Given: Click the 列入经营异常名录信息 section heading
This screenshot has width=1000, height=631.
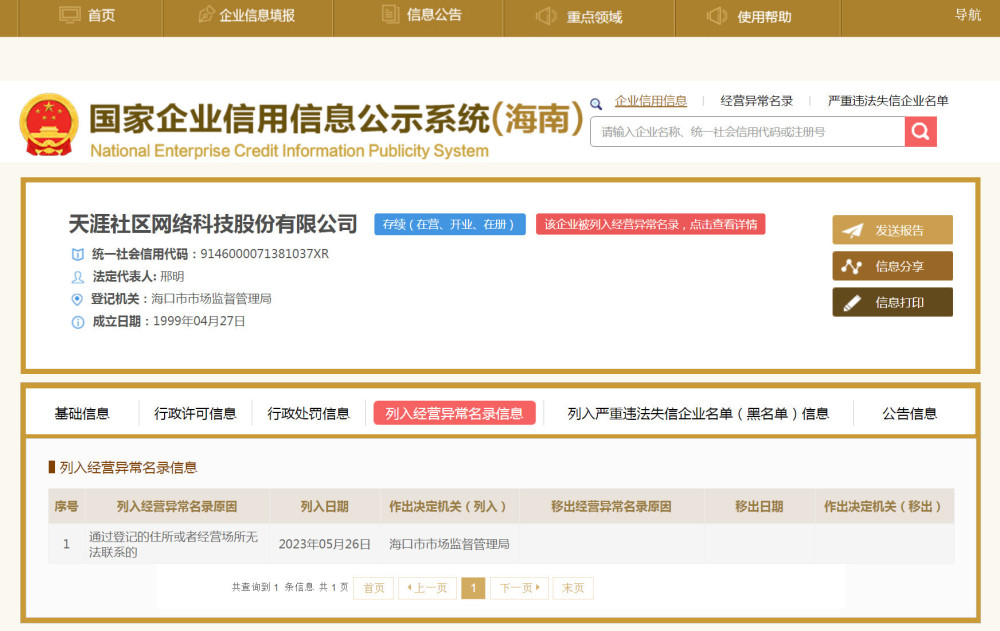Looking at the screenshot, I should pos(128,468).
